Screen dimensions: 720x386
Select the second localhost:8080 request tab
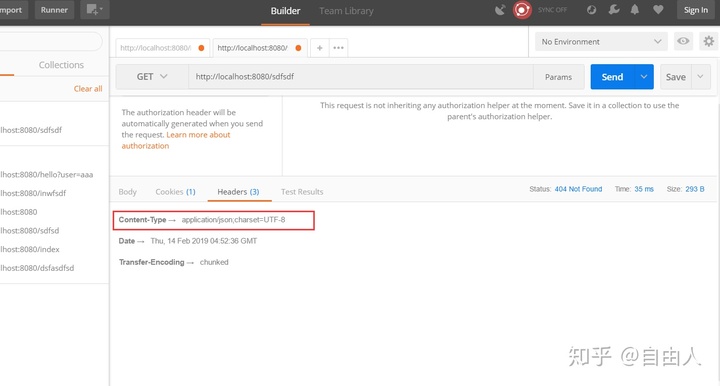click(x=259, y=48)
